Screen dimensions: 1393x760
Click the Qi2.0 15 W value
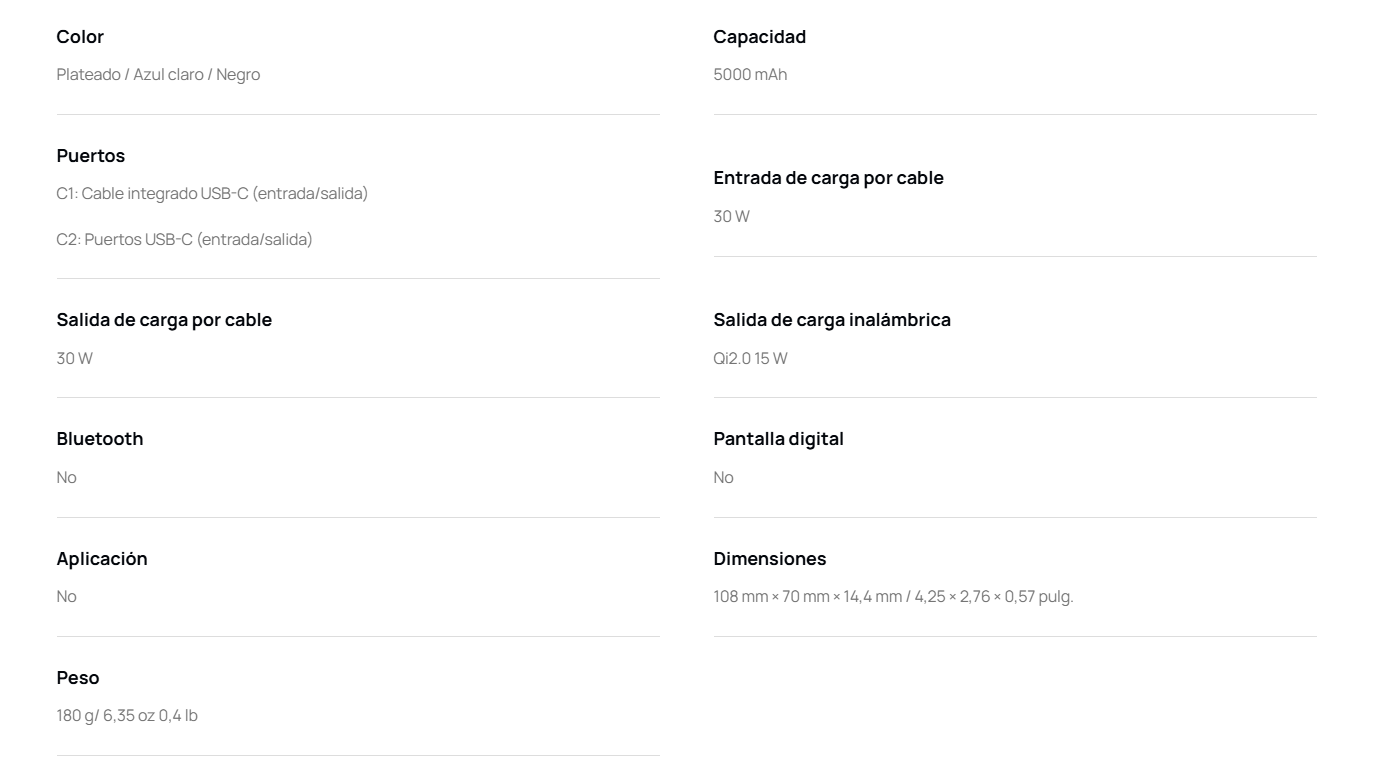750,359
